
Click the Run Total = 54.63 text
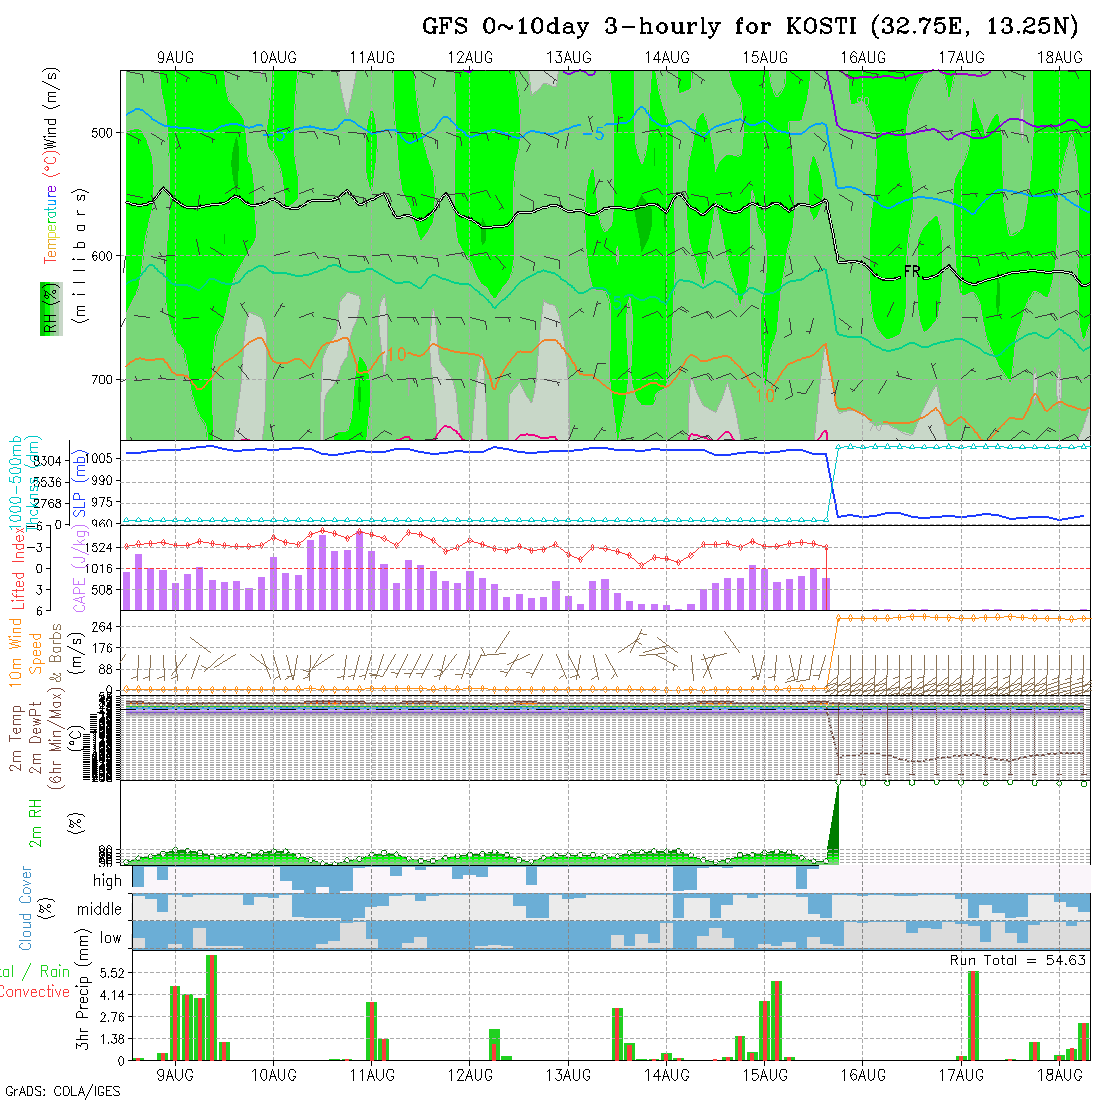coord(1017,960)
